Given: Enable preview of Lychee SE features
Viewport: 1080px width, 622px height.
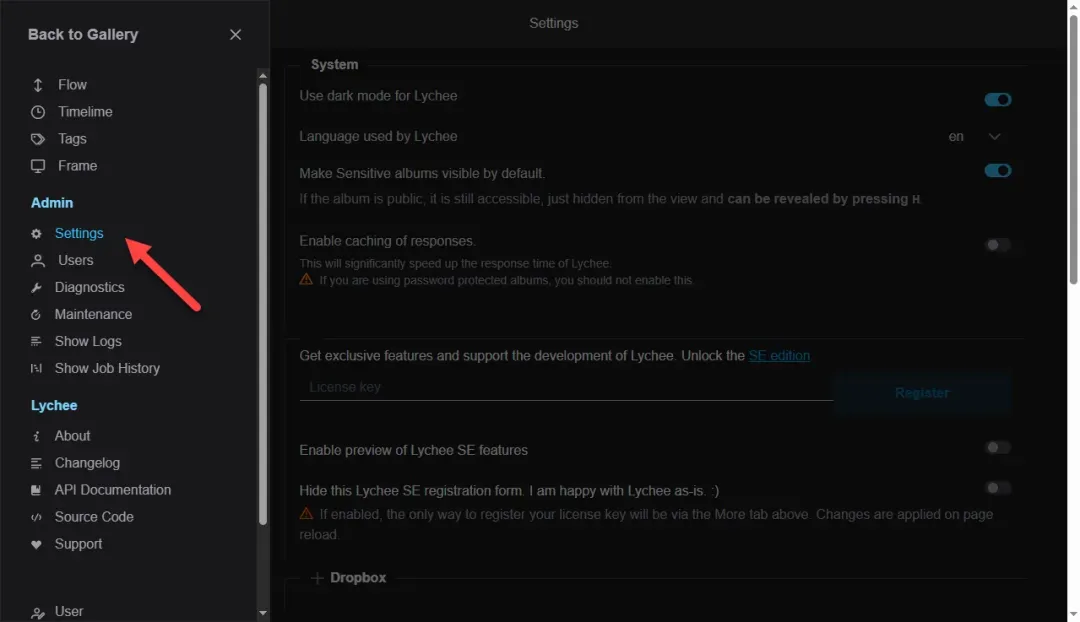Looking at the screenshot, I should tap(997, 448).
